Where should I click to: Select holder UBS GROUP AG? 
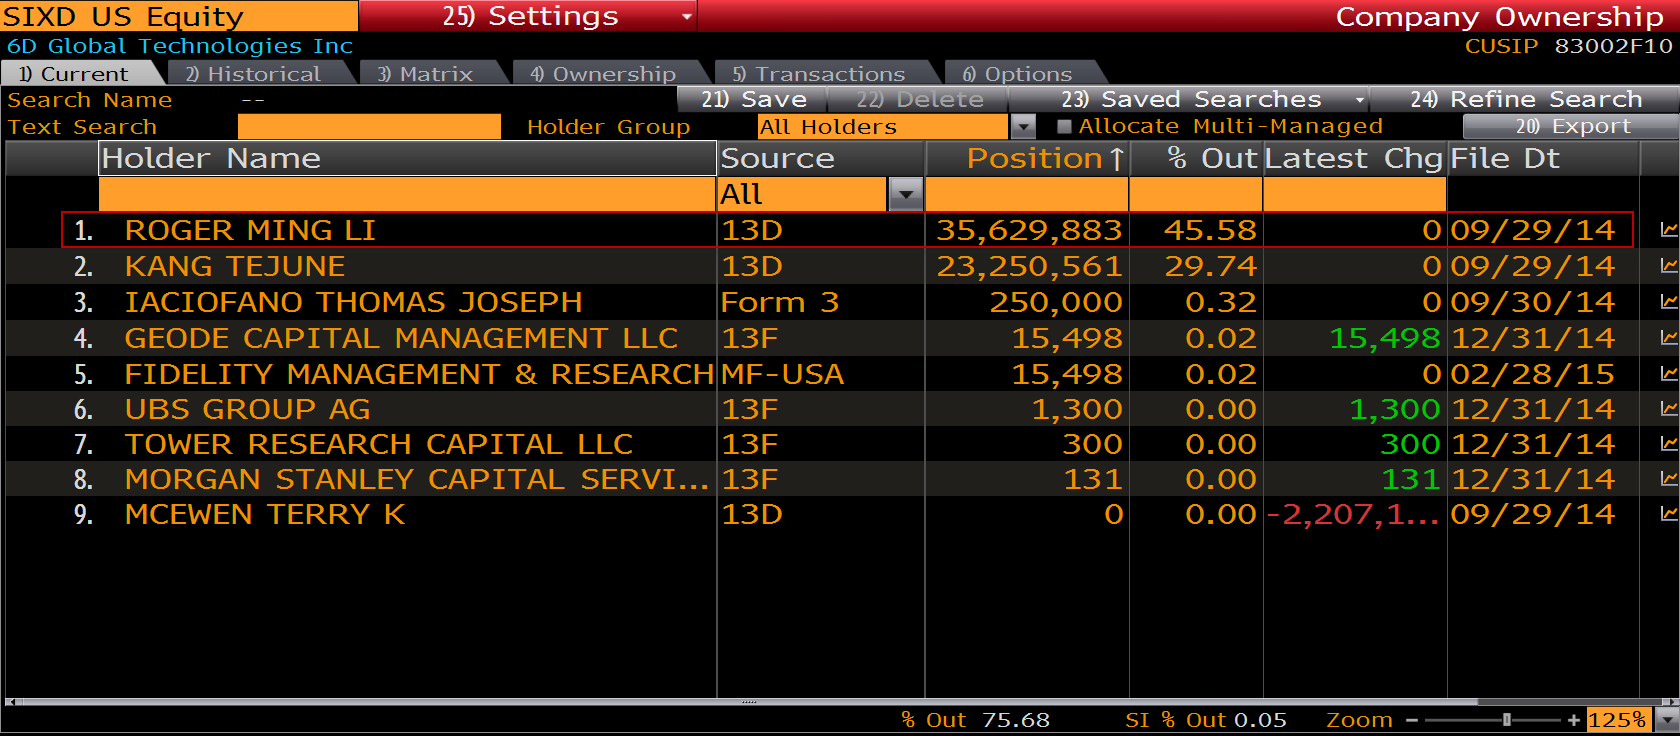pyautogui.click(x=247, y=409)
